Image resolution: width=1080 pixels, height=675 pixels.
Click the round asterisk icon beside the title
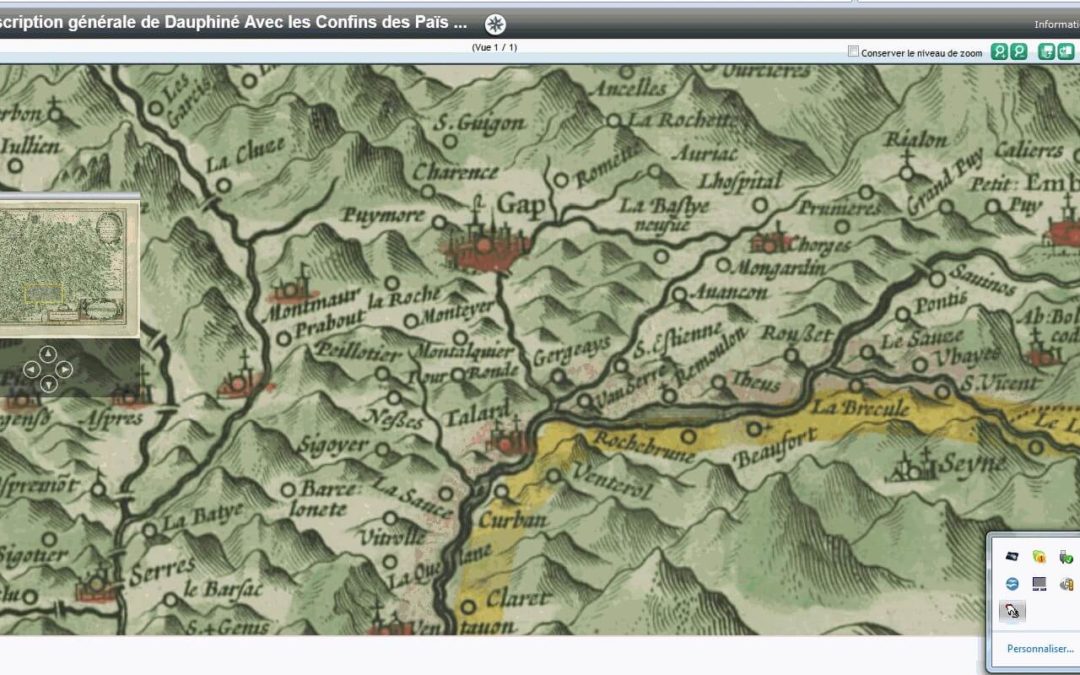click(495, 24)
